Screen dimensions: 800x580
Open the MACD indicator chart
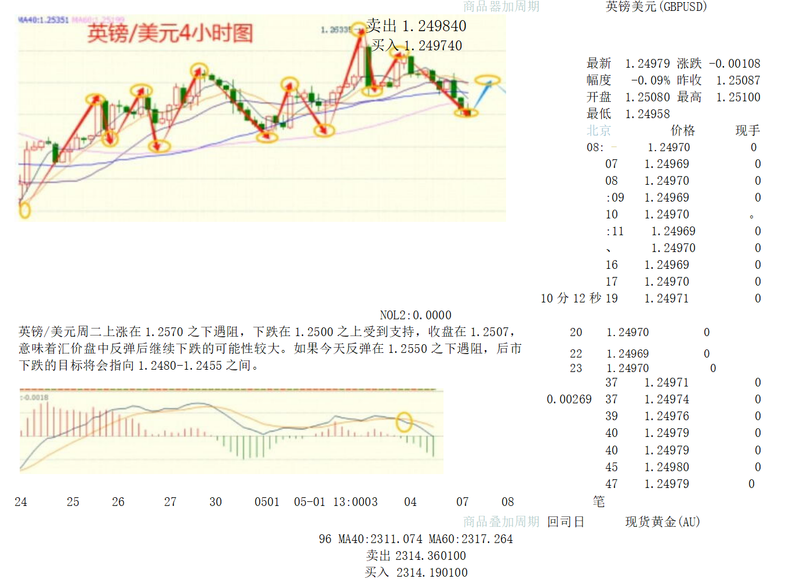(231, 431)
